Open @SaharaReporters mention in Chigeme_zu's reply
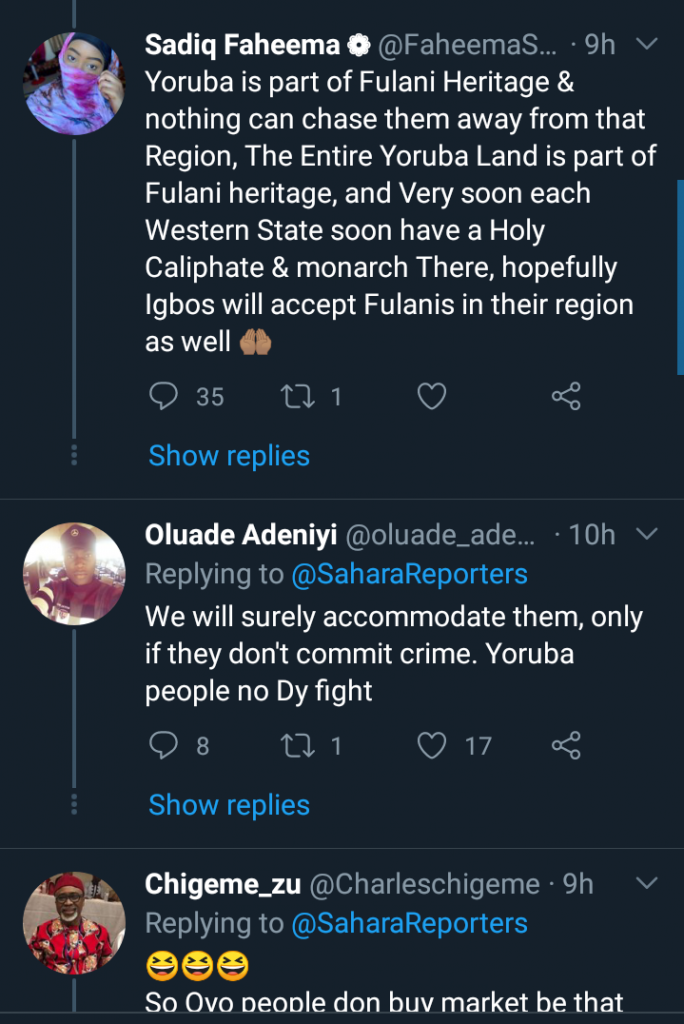The image size is (684, 1024). click(409, 924)
